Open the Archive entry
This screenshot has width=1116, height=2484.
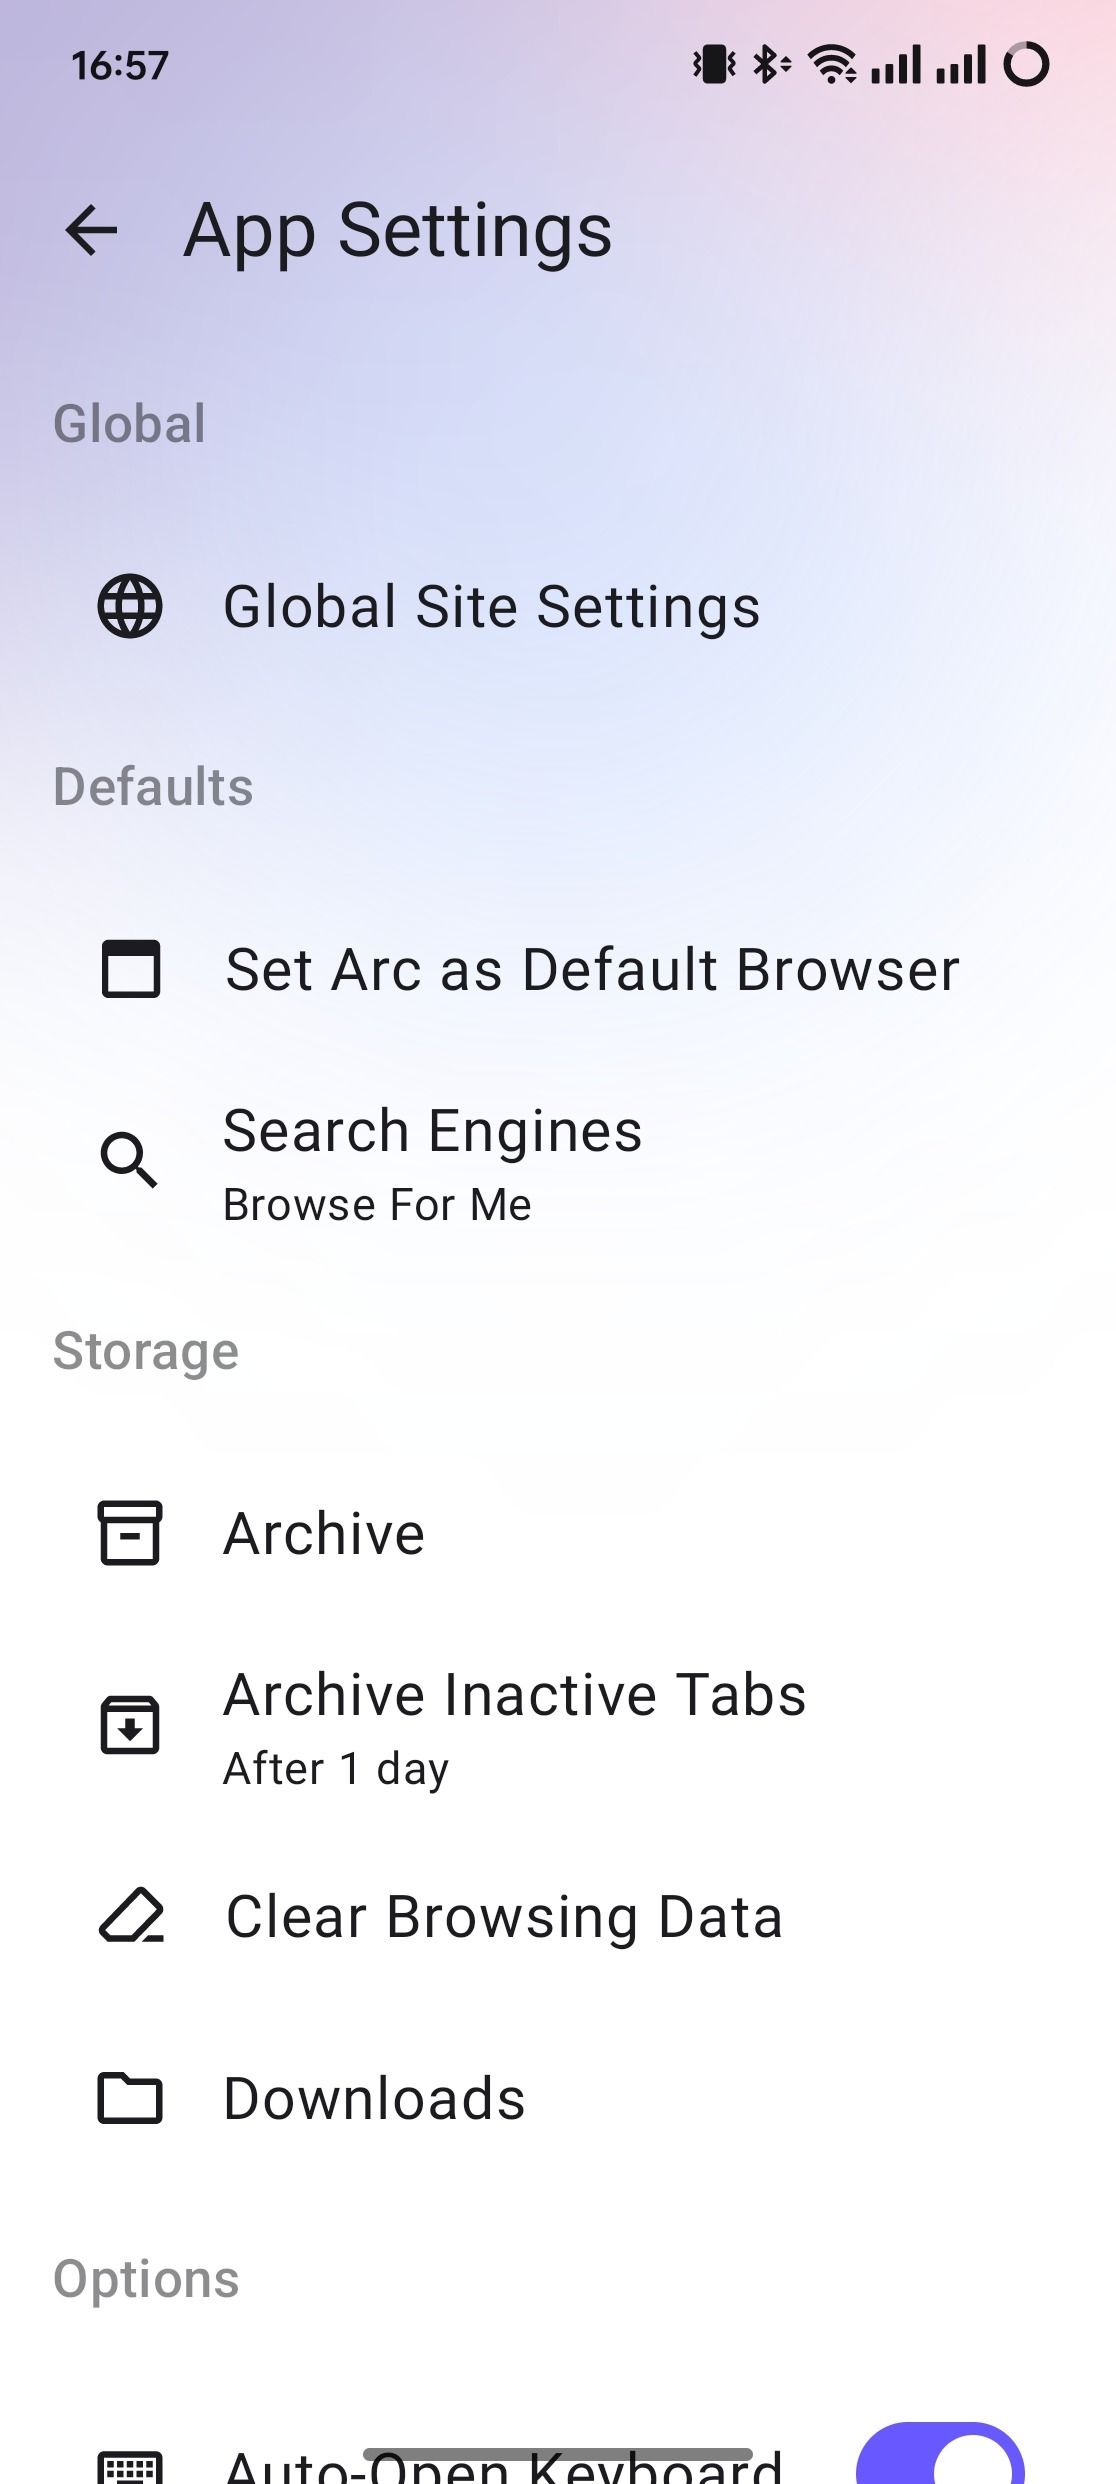click(324, 1534)
